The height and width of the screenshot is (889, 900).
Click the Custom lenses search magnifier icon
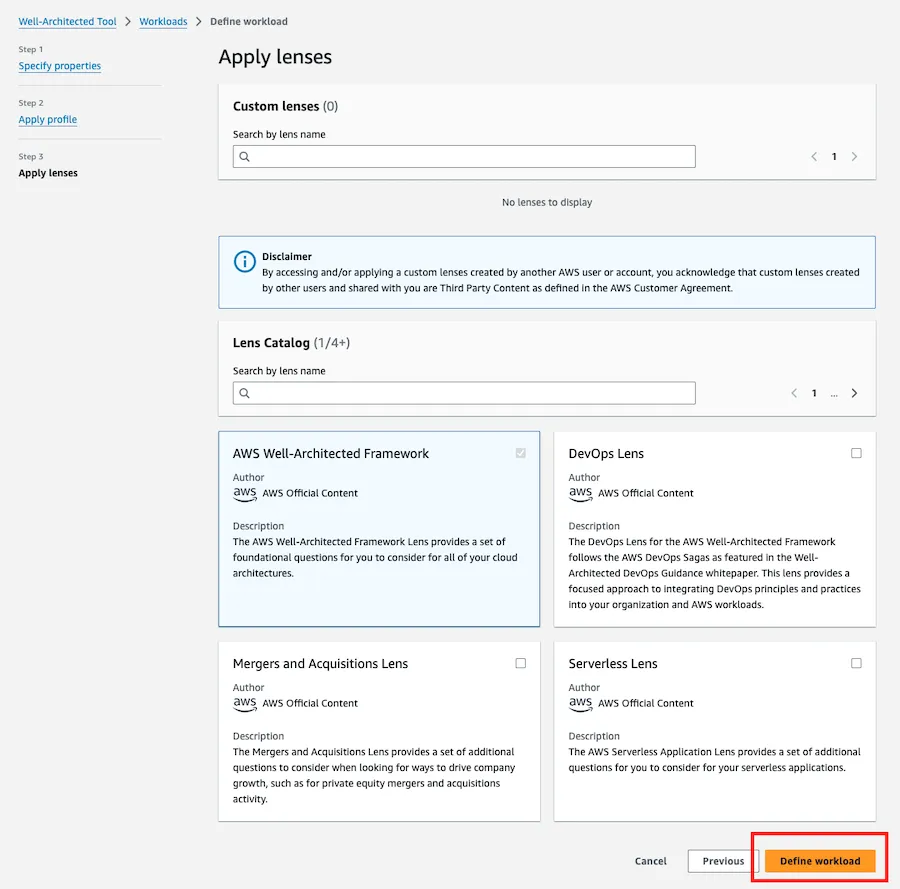245,157
